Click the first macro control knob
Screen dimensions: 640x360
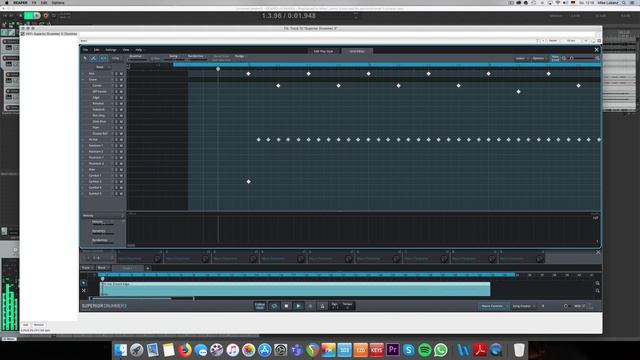pos(158,259)
